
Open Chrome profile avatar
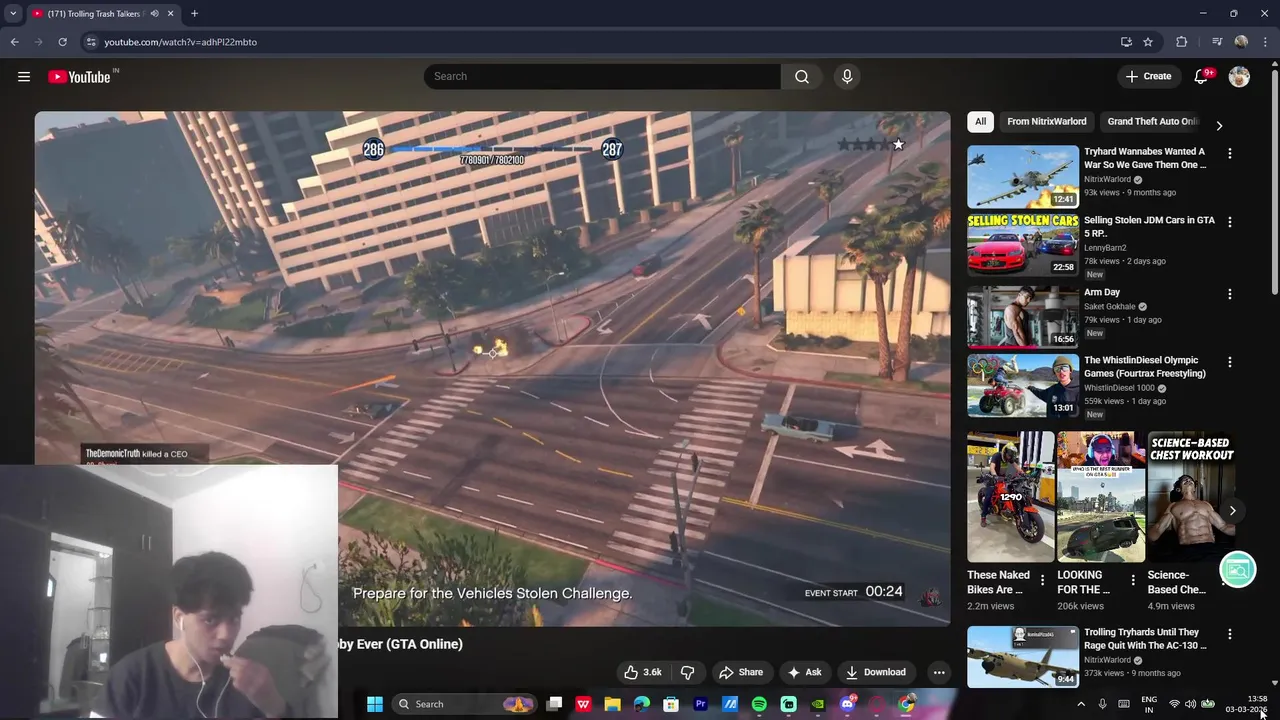[1241, 42]
